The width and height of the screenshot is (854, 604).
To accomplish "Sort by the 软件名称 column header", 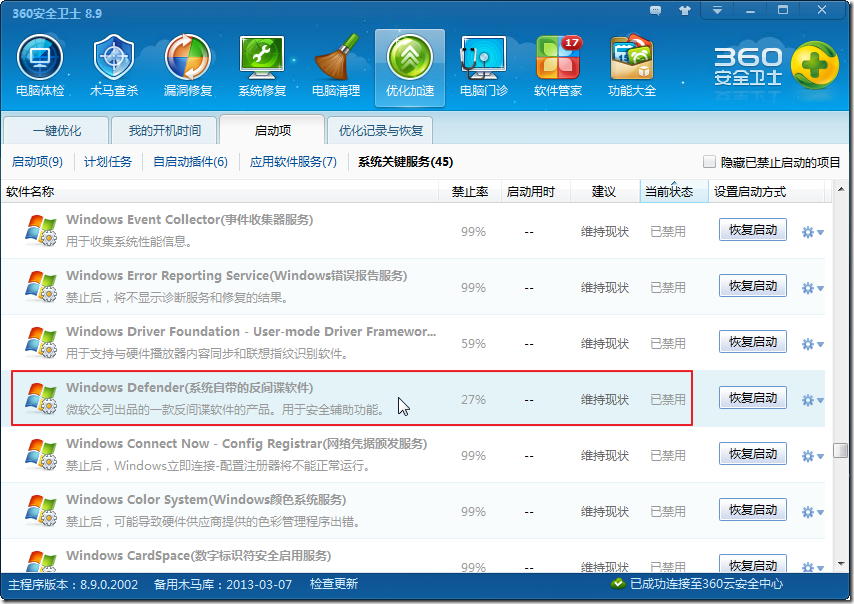I will (220, 192).
